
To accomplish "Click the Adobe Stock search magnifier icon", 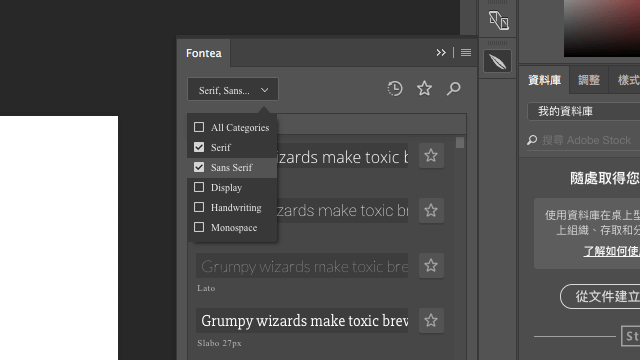I will tap(532, 140).
